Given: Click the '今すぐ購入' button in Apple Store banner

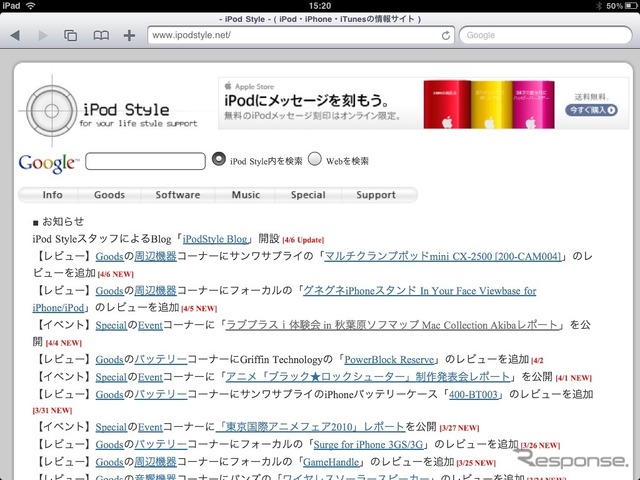Looking at the screenshot, I should tap(591, 110).
